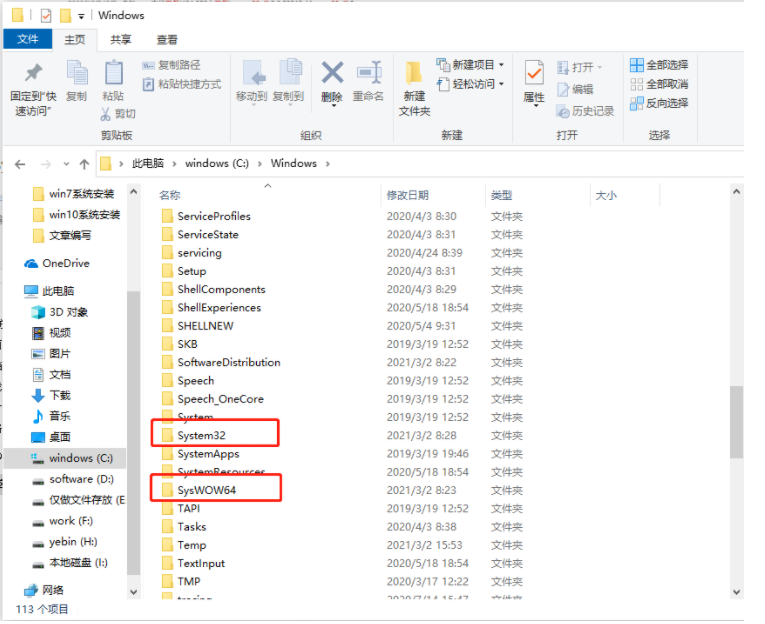Expand the New Item (新建项目) dropdown
The width and height of the screenshot is (765, 624).
[x=471, y=65]
